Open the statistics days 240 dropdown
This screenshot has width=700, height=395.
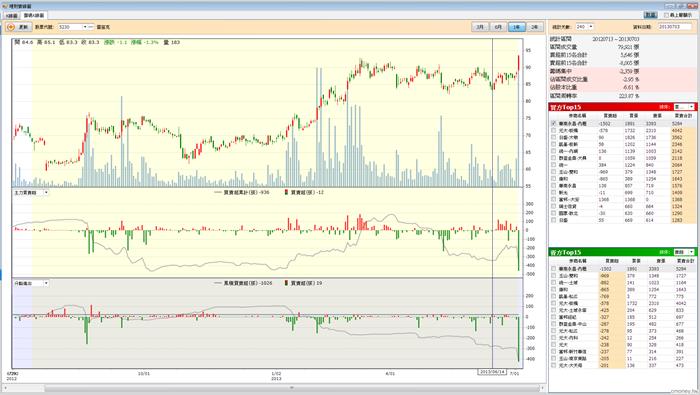coord(591,27)
